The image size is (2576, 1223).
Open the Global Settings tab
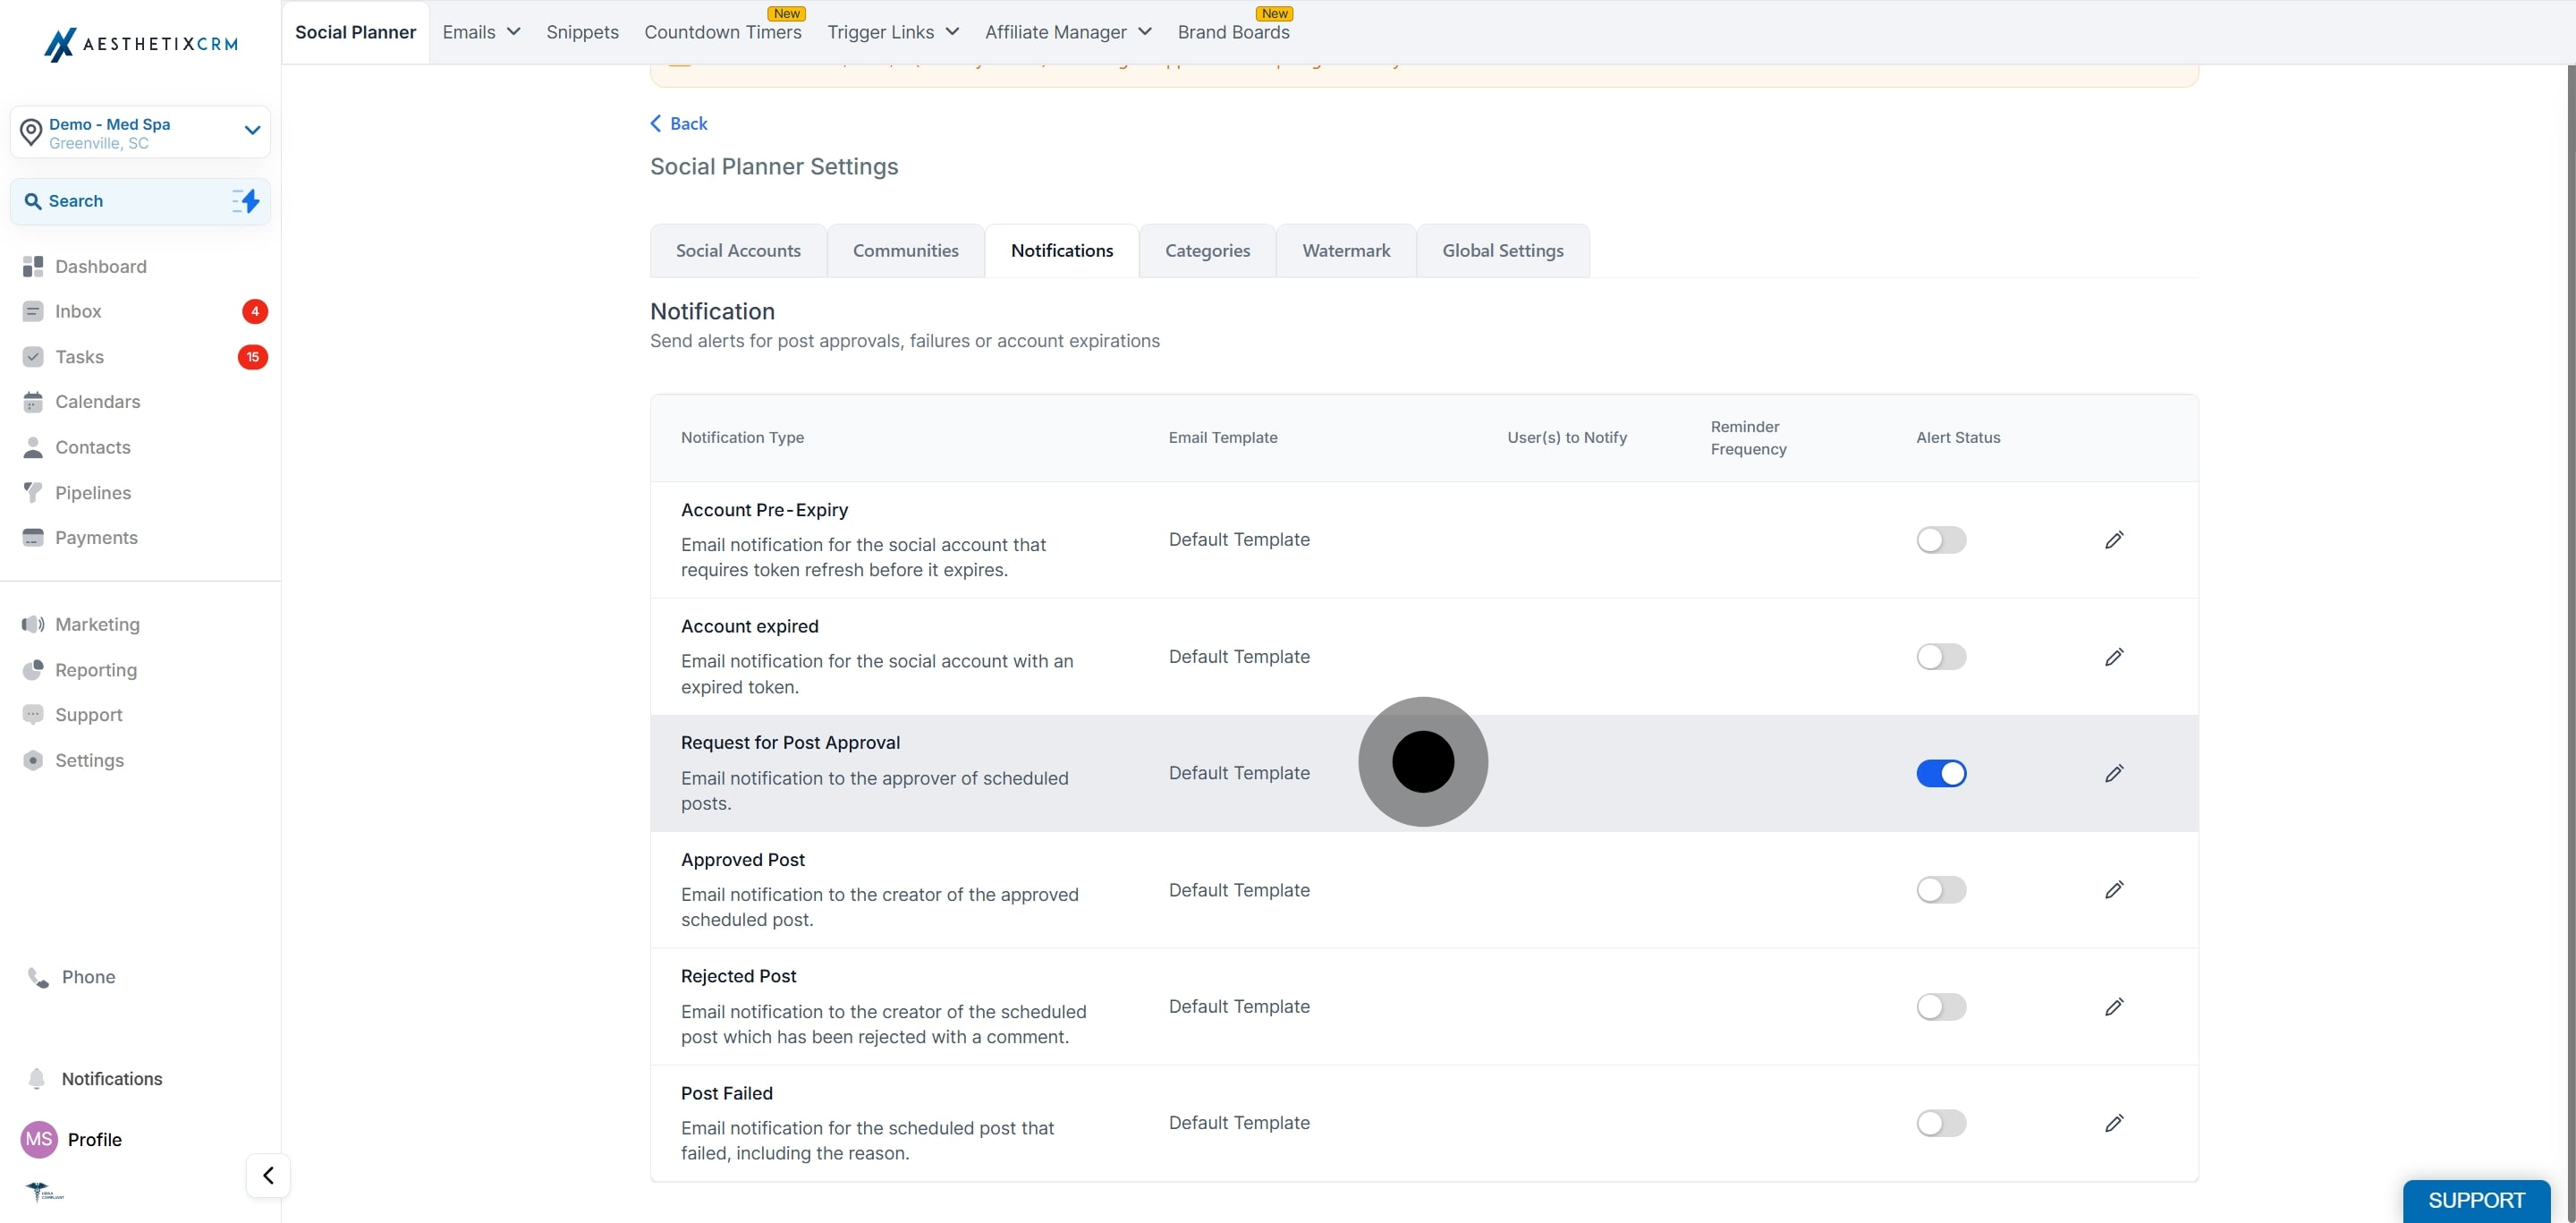pyautogui.click(x=1502, y=251)
